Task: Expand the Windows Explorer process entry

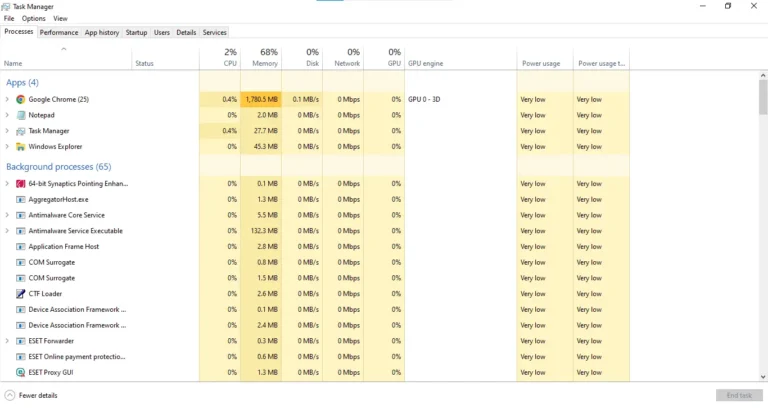Action: tap(7, 146)
